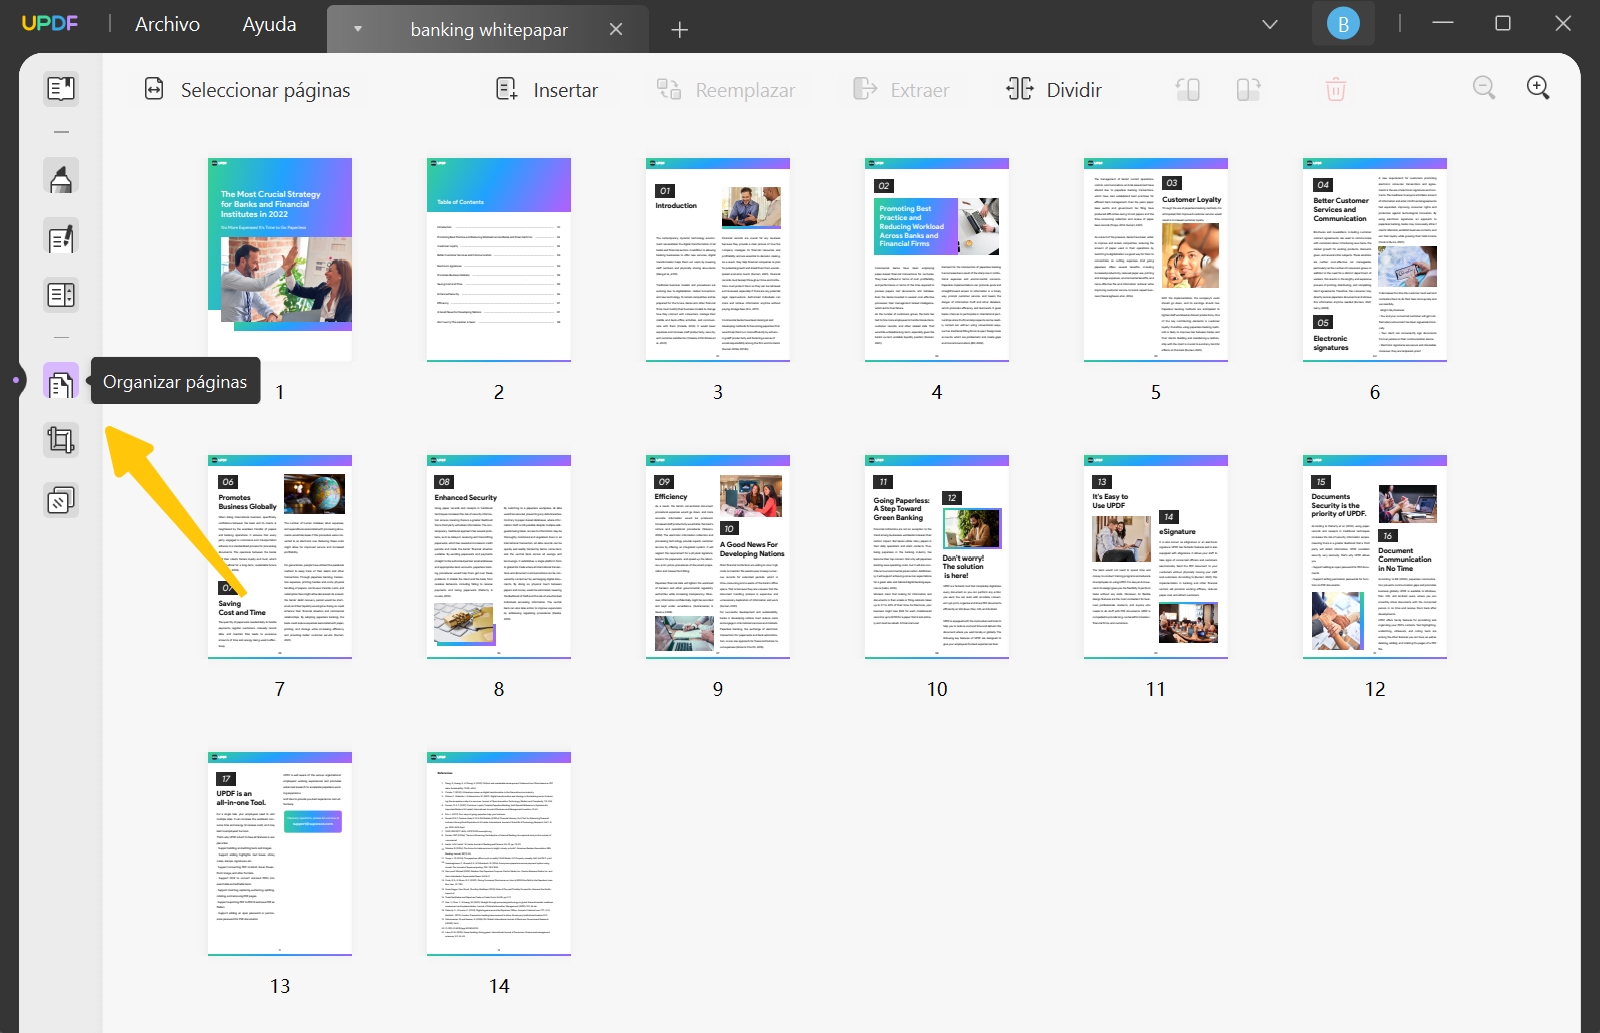Switch to the banking whitepapar tab

tap(489, 29)
